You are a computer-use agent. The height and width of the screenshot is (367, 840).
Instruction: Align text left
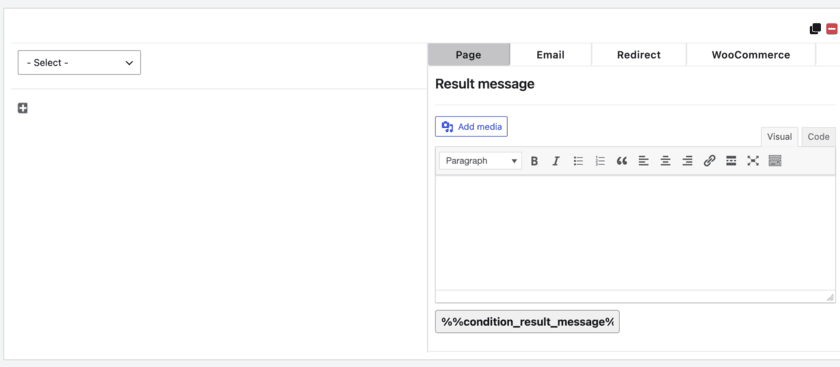pyautogui.click(x=643, y=161)
